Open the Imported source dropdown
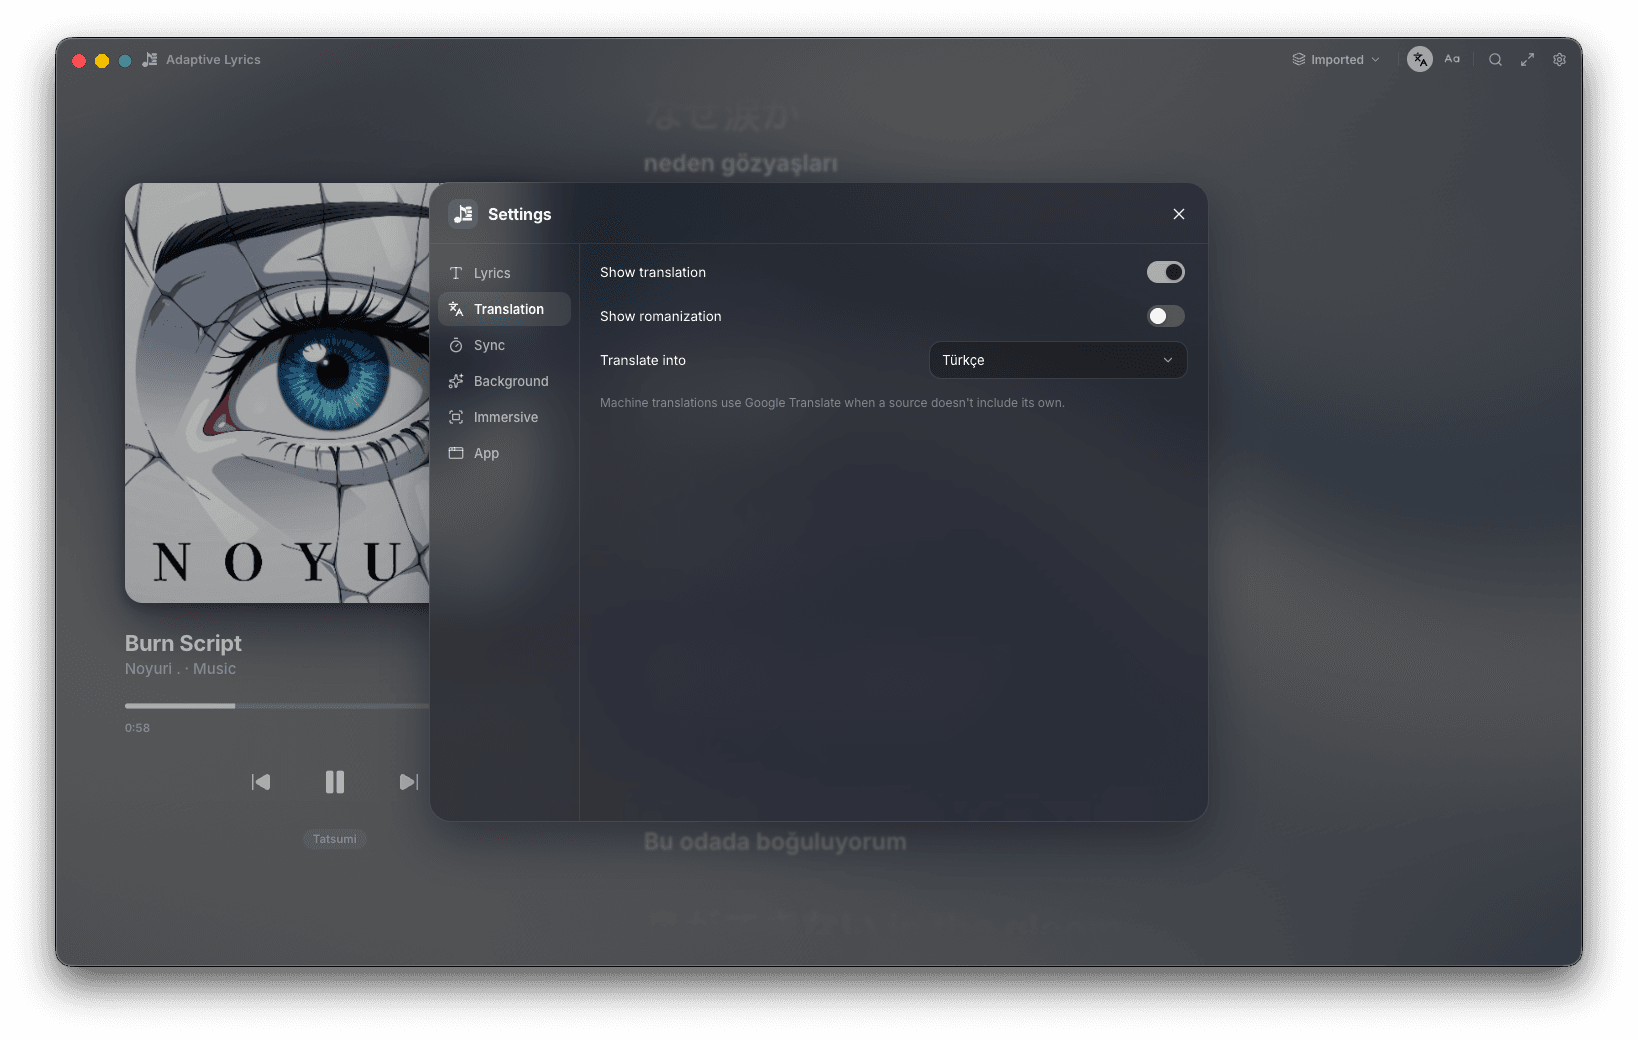The height and width of the screenshot is (1040, 1638). pos(1336,60)
